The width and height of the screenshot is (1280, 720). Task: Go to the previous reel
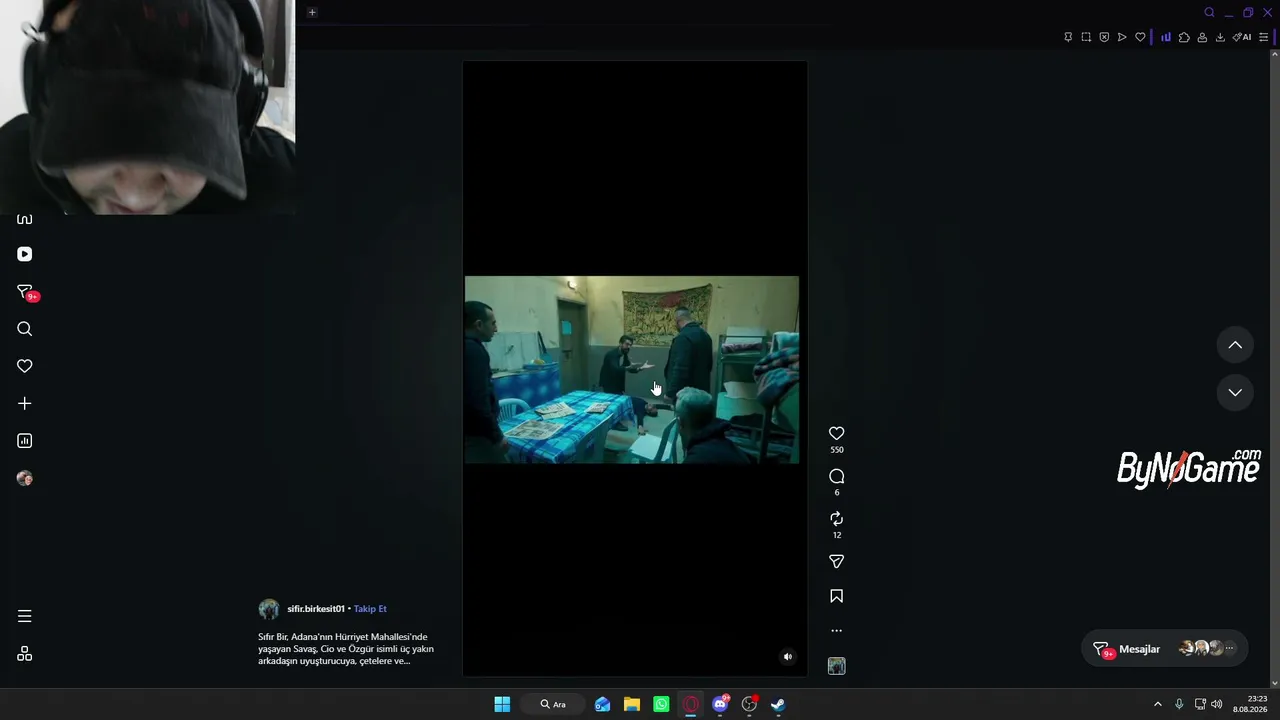[x=1235, y=345]
